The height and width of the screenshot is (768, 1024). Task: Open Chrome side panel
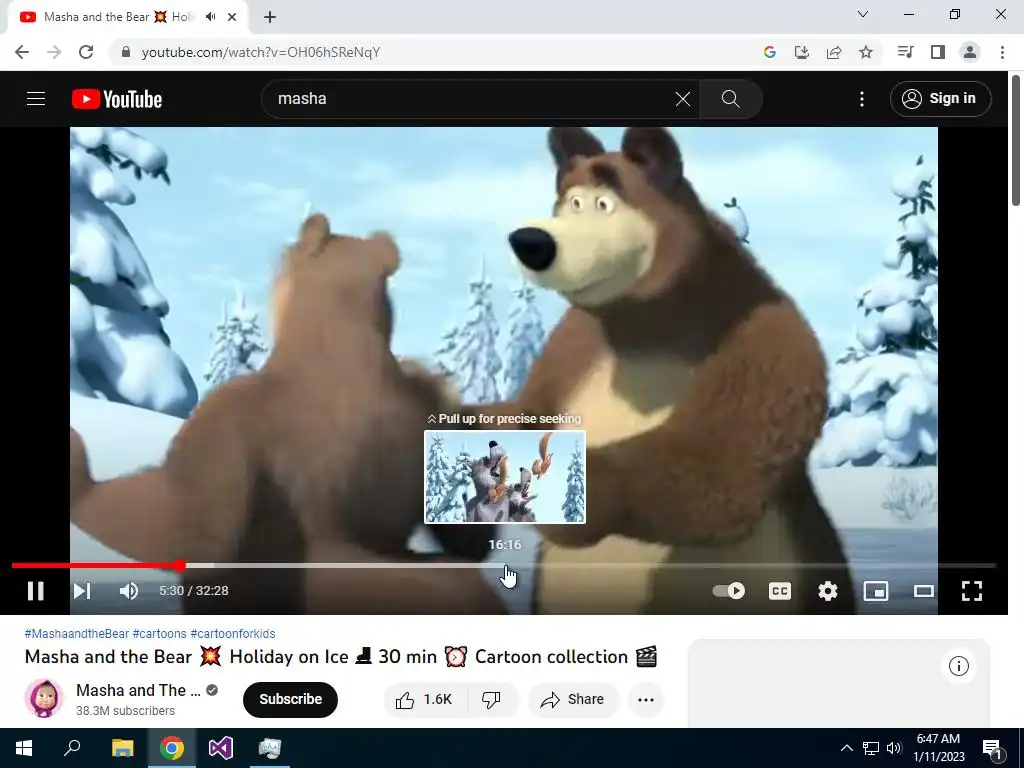tap(938, 52)
